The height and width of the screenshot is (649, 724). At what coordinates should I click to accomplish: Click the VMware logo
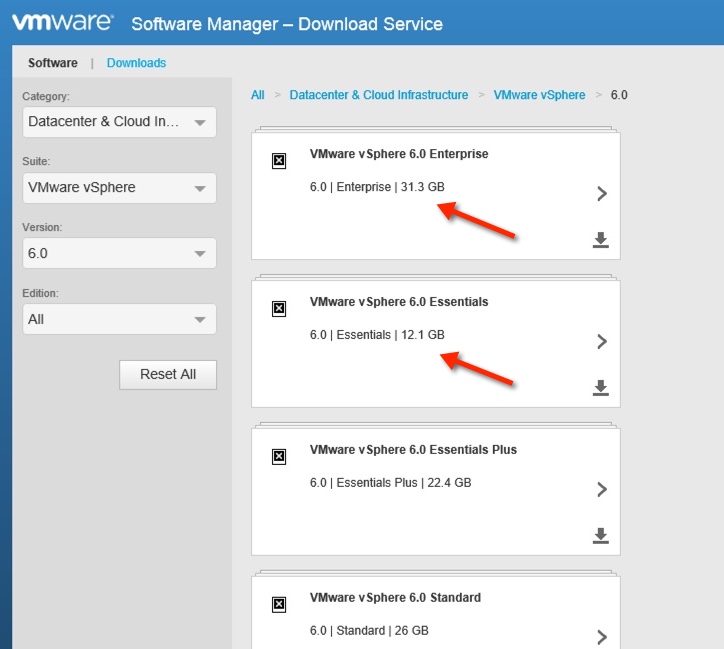[x=62, y=23]
